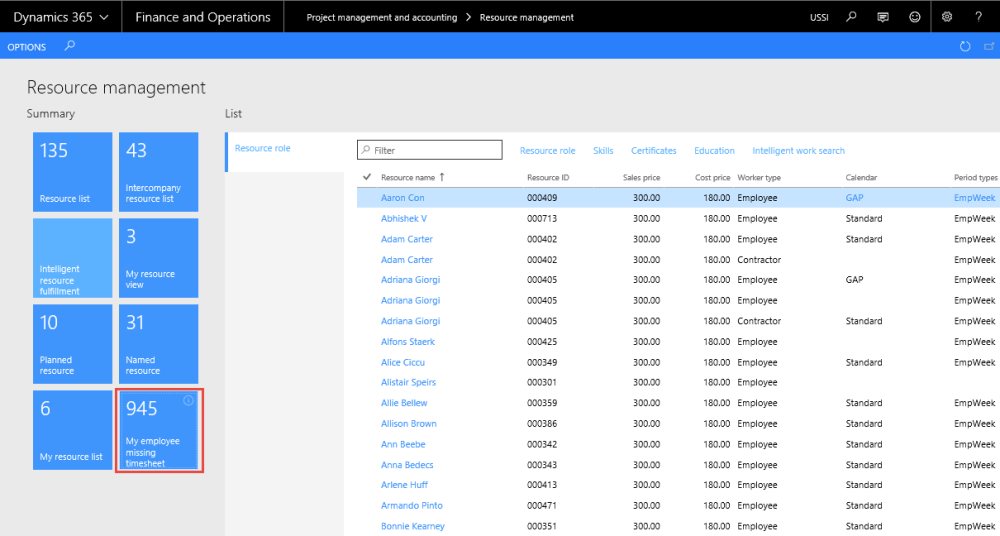Select the Resource role list tab

point(263,148)
